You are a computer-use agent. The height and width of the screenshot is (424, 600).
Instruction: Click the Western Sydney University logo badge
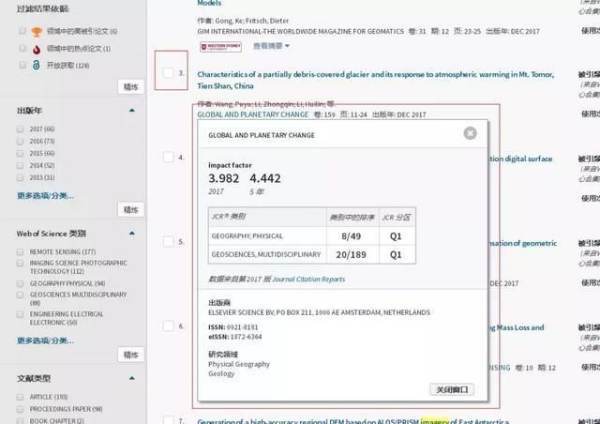[221, 47]
